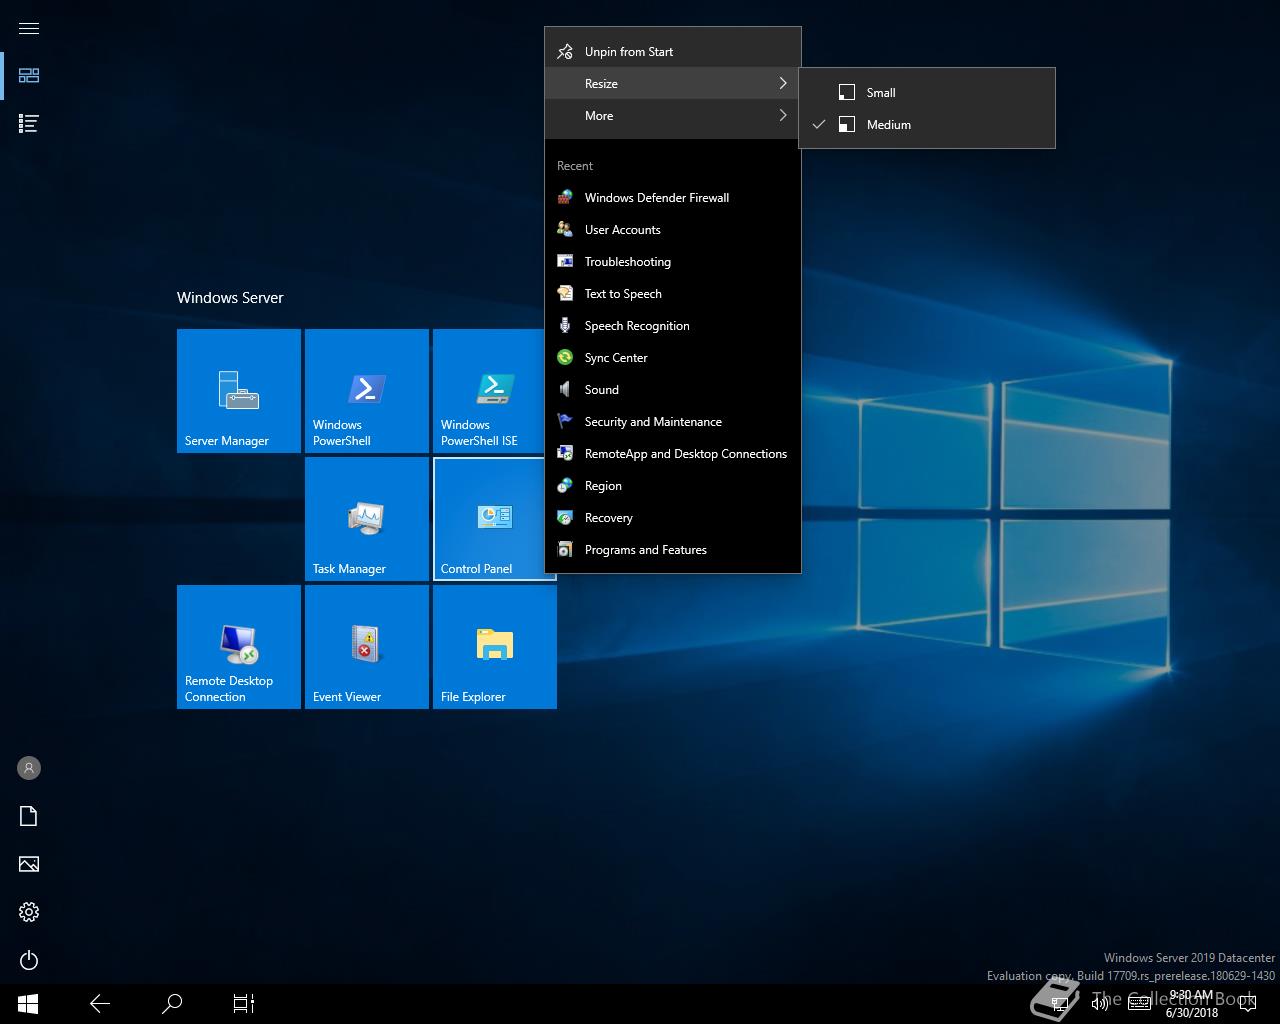This screenshot has width=1280, height=1024.
Task: Open the File Explorer tile
Action: (495, 647)
